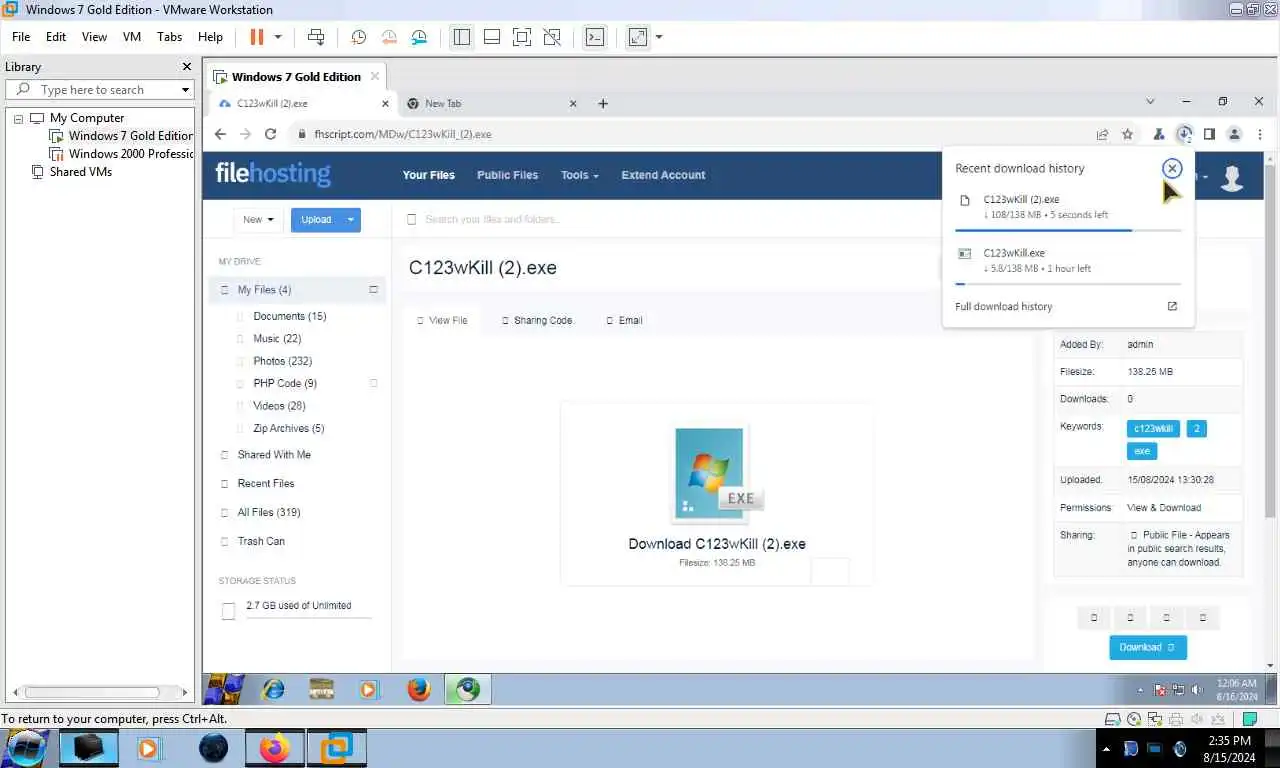The width and height of the screenshot is (1280, 768).
Task: Click the blue Download button
Action: [x=1148, y=647]
